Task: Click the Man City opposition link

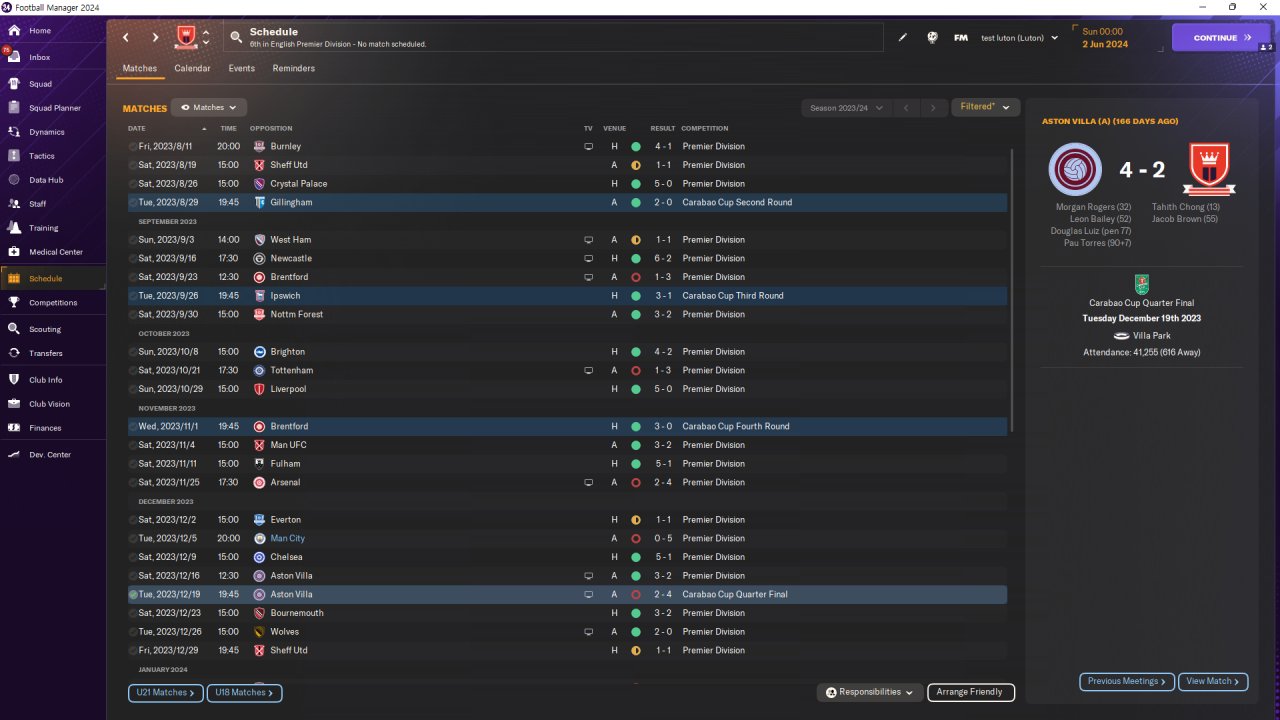Action: (x=288, y=539)
